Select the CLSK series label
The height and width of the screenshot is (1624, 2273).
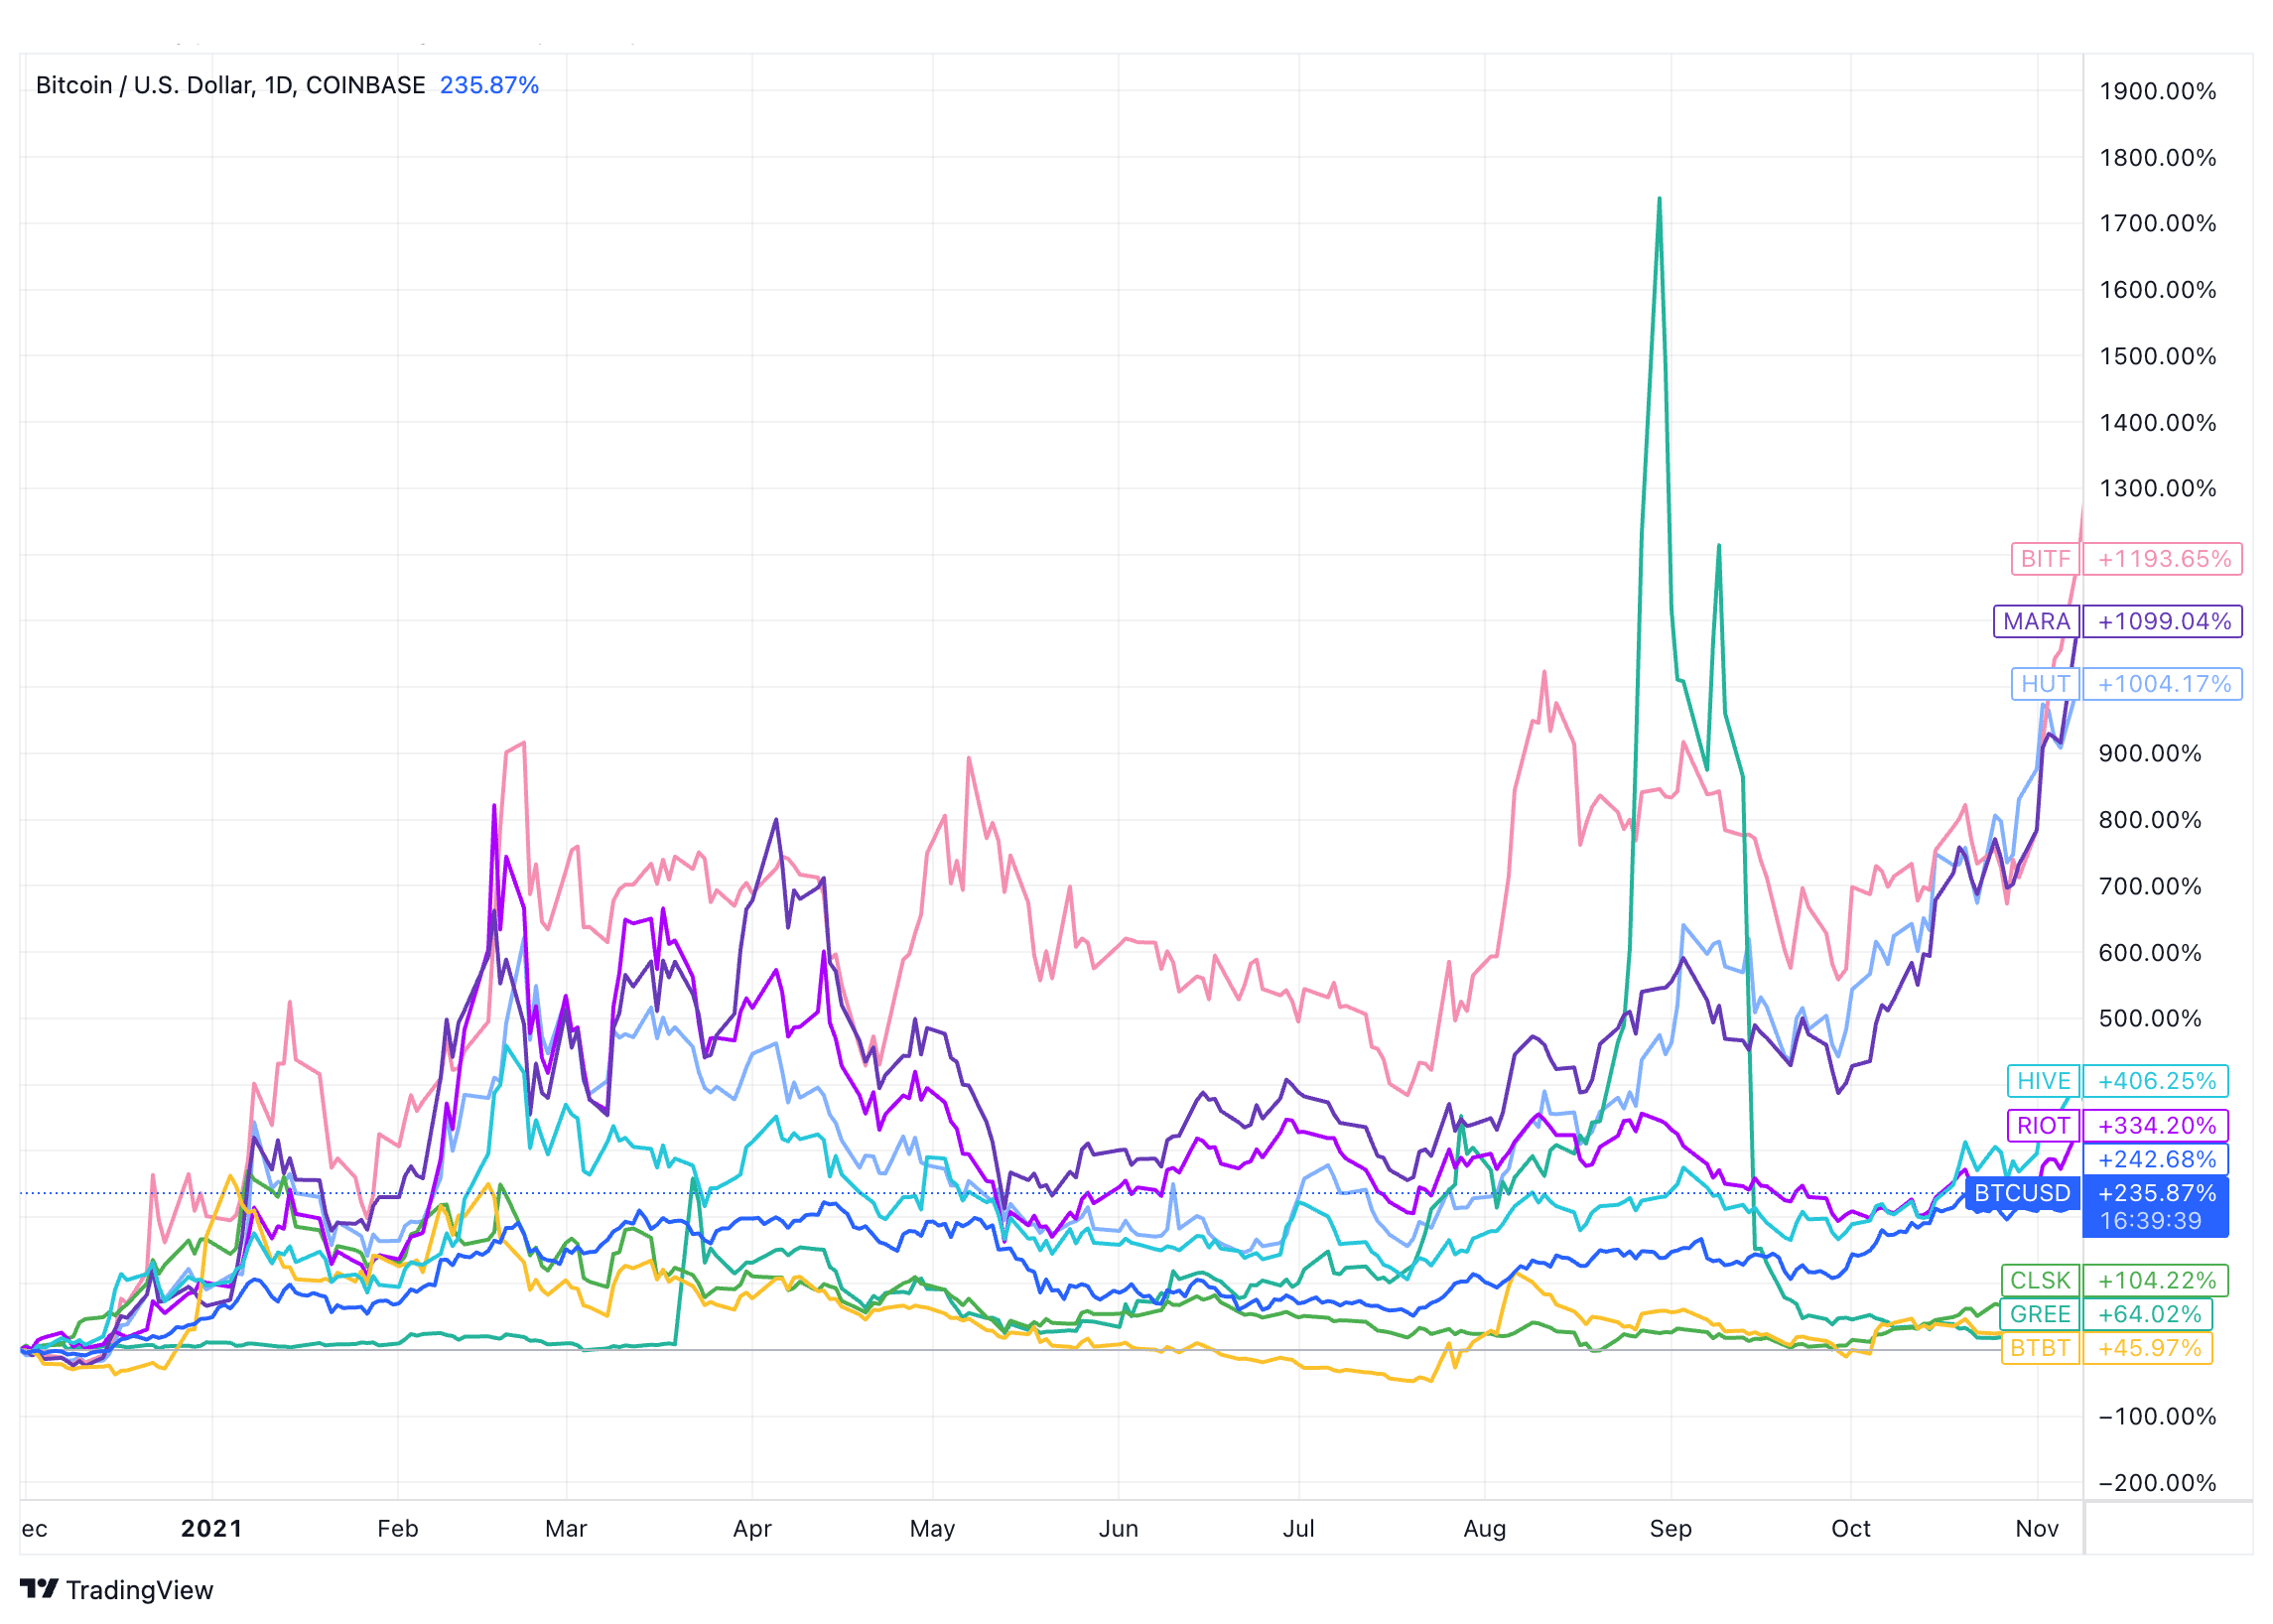pyautogui.click(x=2039, y=1280)
